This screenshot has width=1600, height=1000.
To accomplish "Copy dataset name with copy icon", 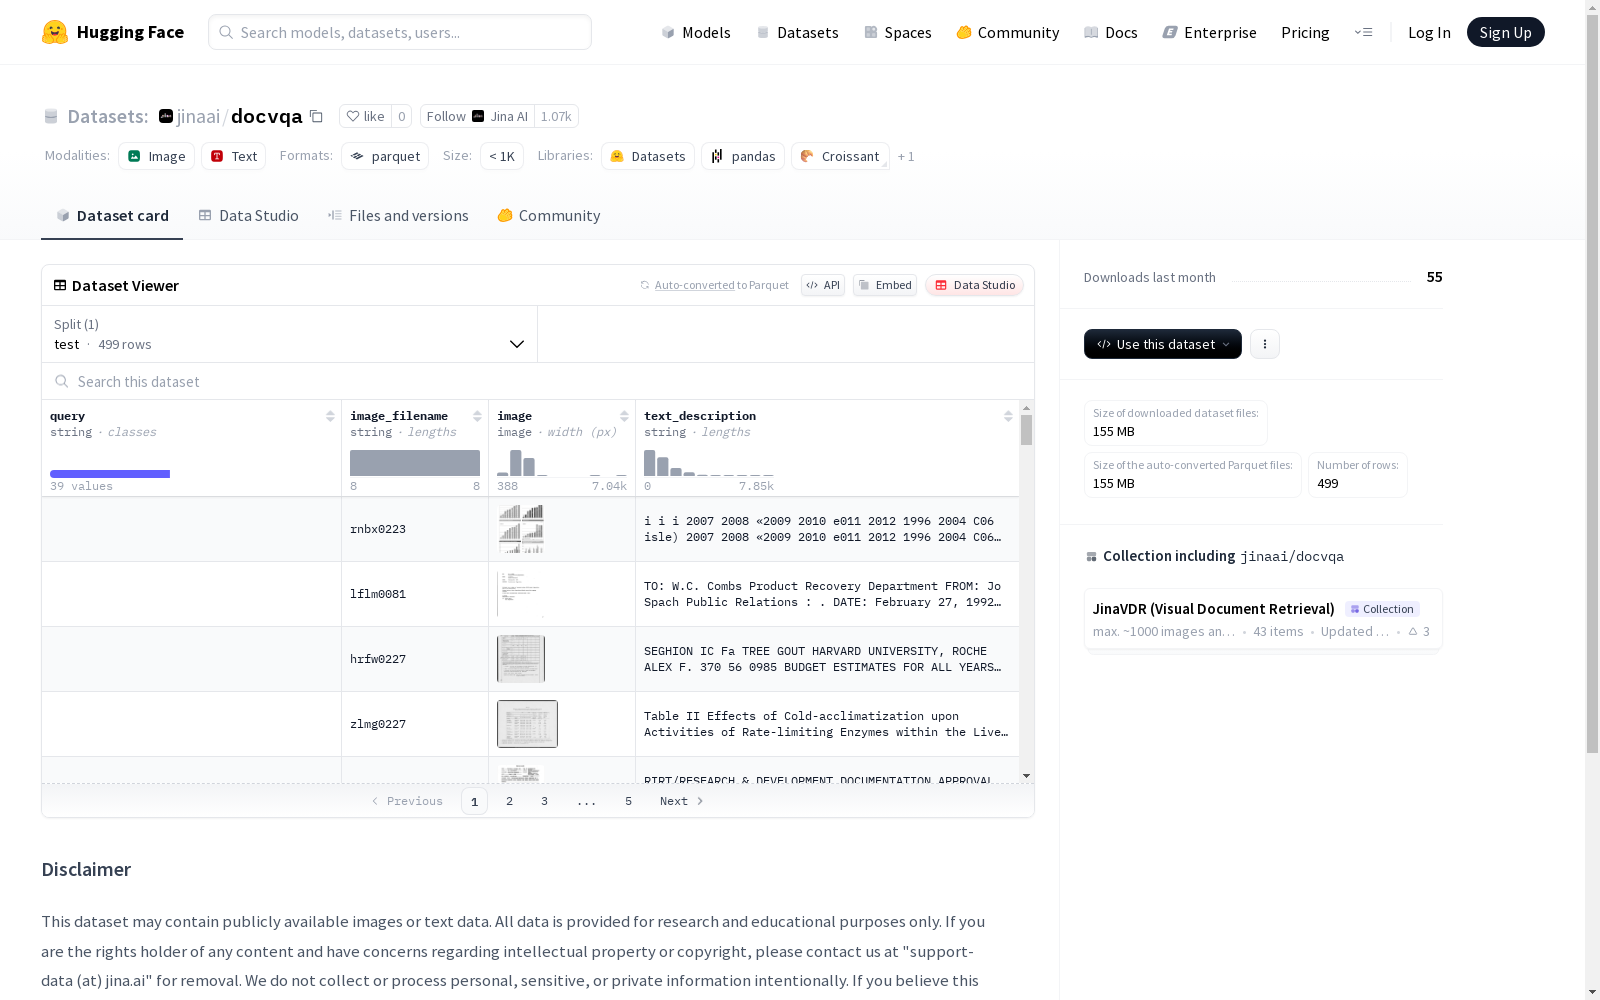I will (316, 116).
